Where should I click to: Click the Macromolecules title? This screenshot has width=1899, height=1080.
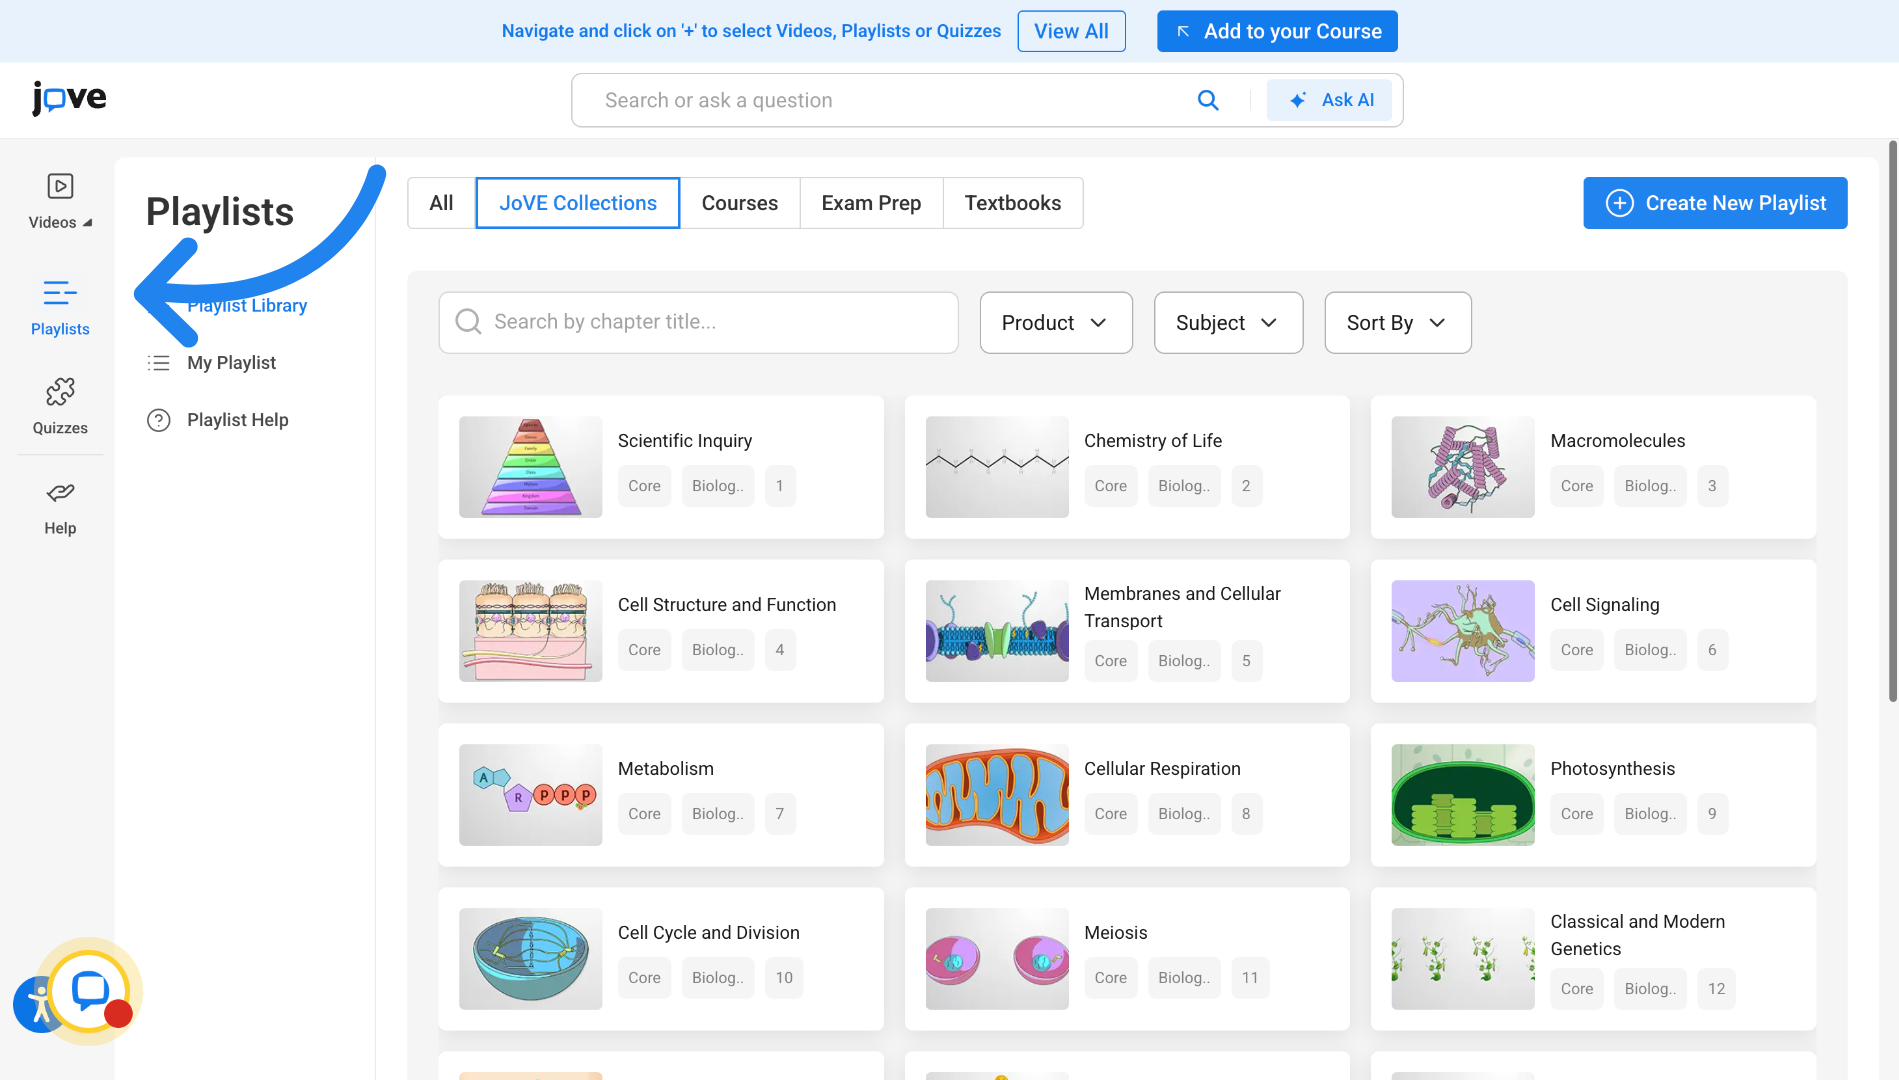(1618, 441)
